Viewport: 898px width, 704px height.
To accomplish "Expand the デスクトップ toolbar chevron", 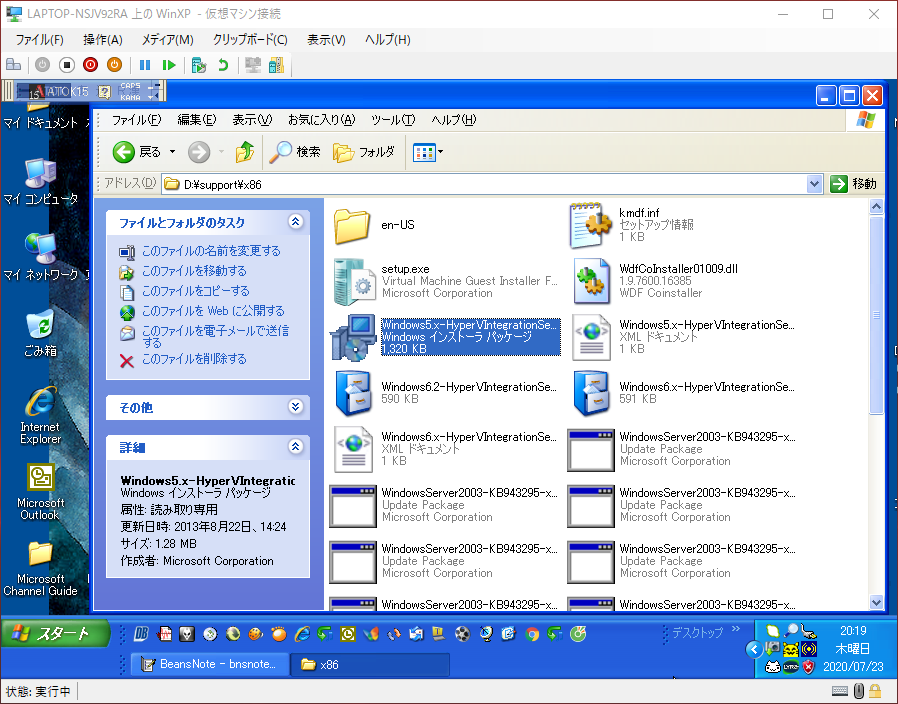I will click(x=736, y=629).
